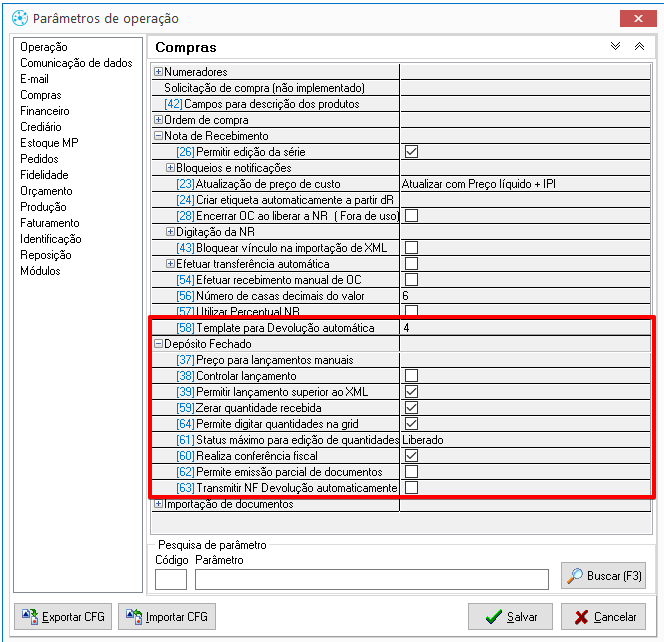
Task: Click the Parâmetro search text field
Action: pyautogui.click(x=371, y=579)
